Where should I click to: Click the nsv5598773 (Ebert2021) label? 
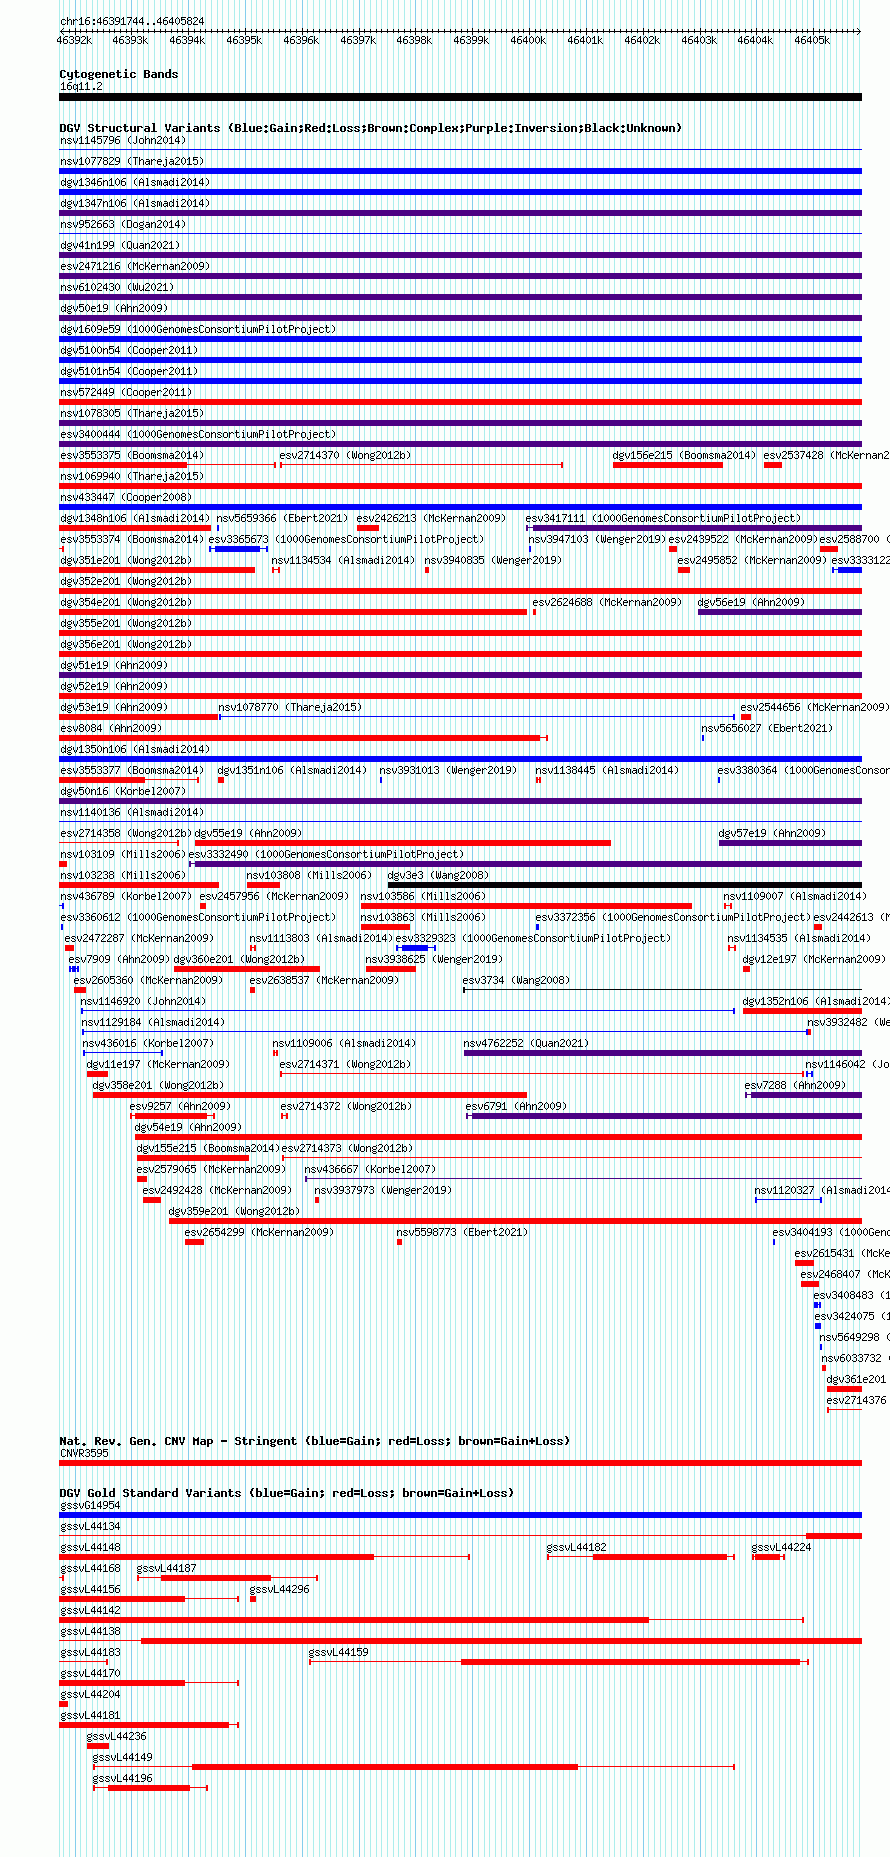(462, 1232)
